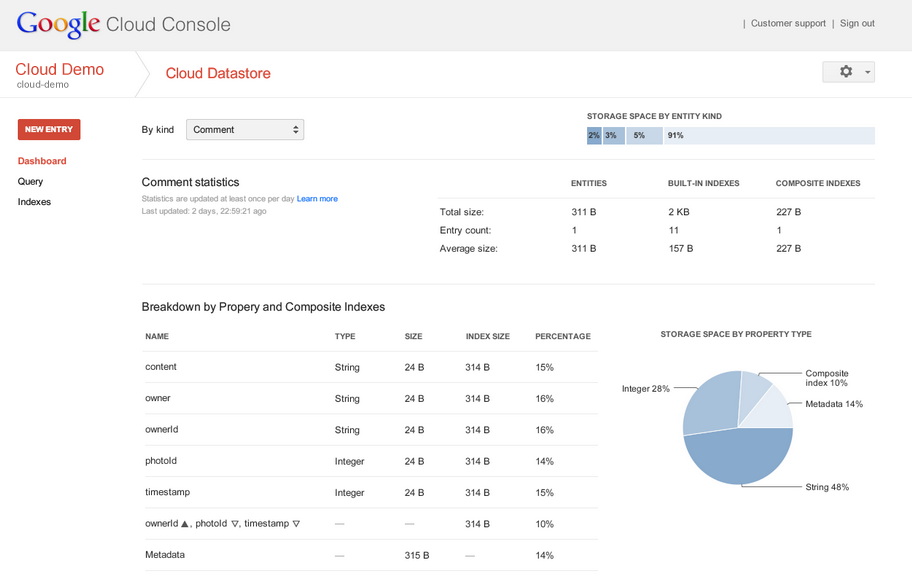Click the Google logo
Image resolution: width=912 pixels, height=587 pixels.
pyautogui.click(x=58, y=24)
